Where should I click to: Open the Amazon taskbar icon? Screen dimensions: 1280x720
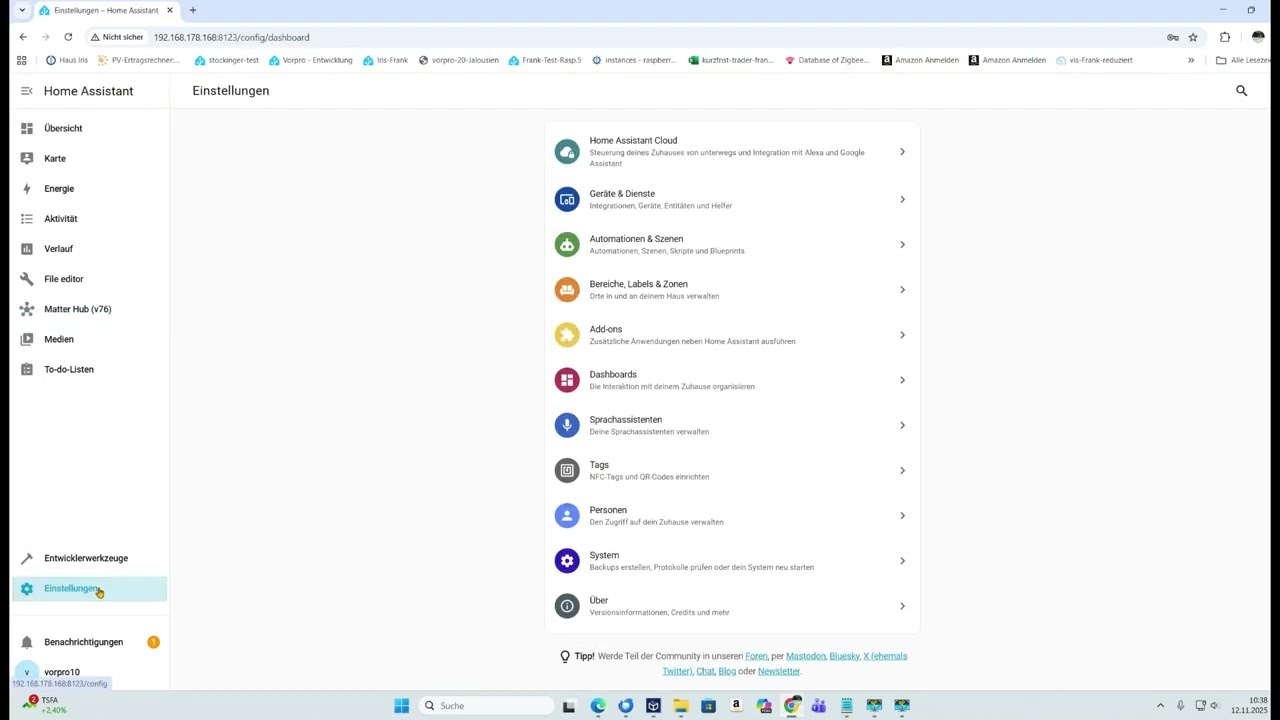tap(736, 706)
